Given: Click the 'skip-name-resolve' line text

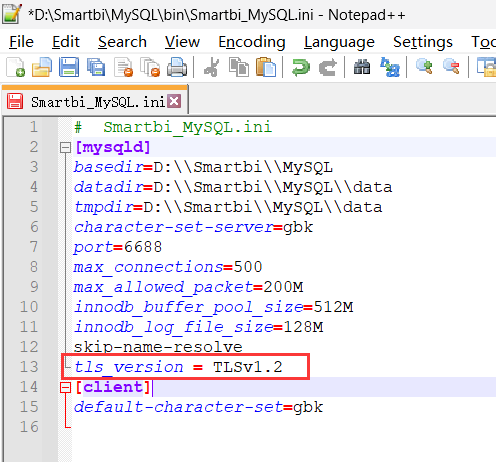Looking at the screenshot, I should point(158,347).
